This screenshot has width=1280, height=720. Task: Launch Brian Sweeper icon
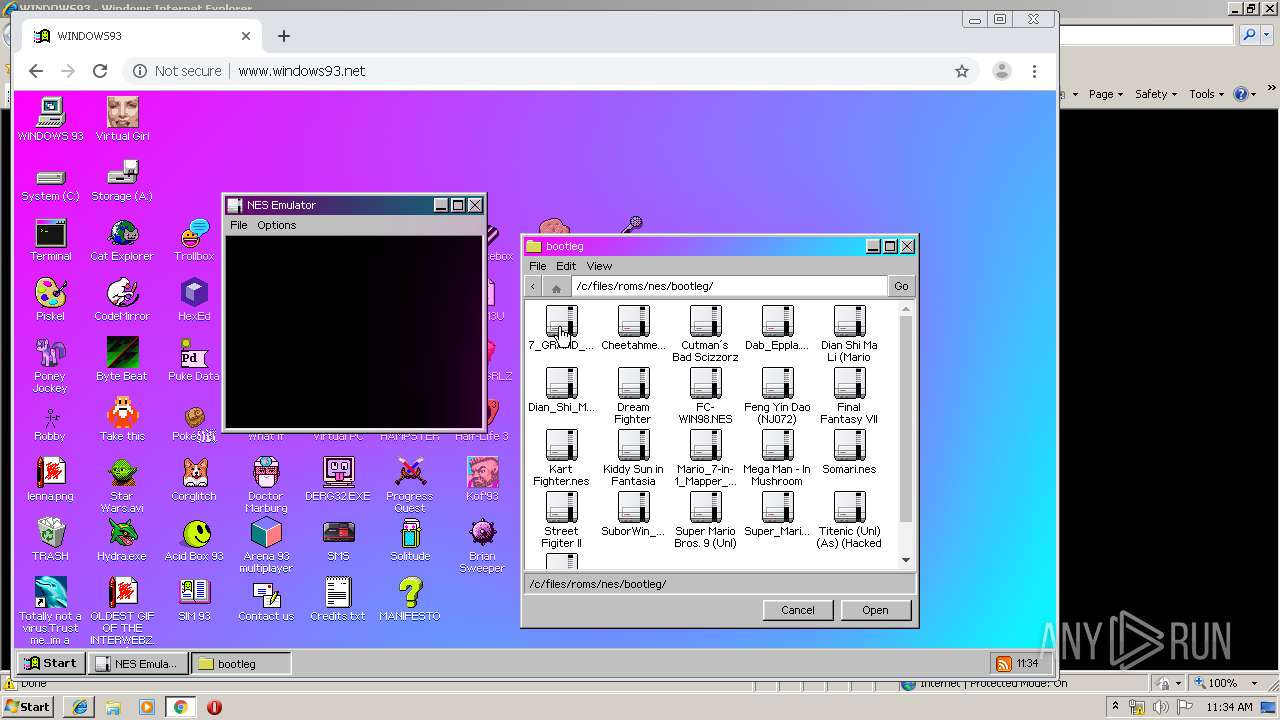pyautogui.click(x=482, y=546)
